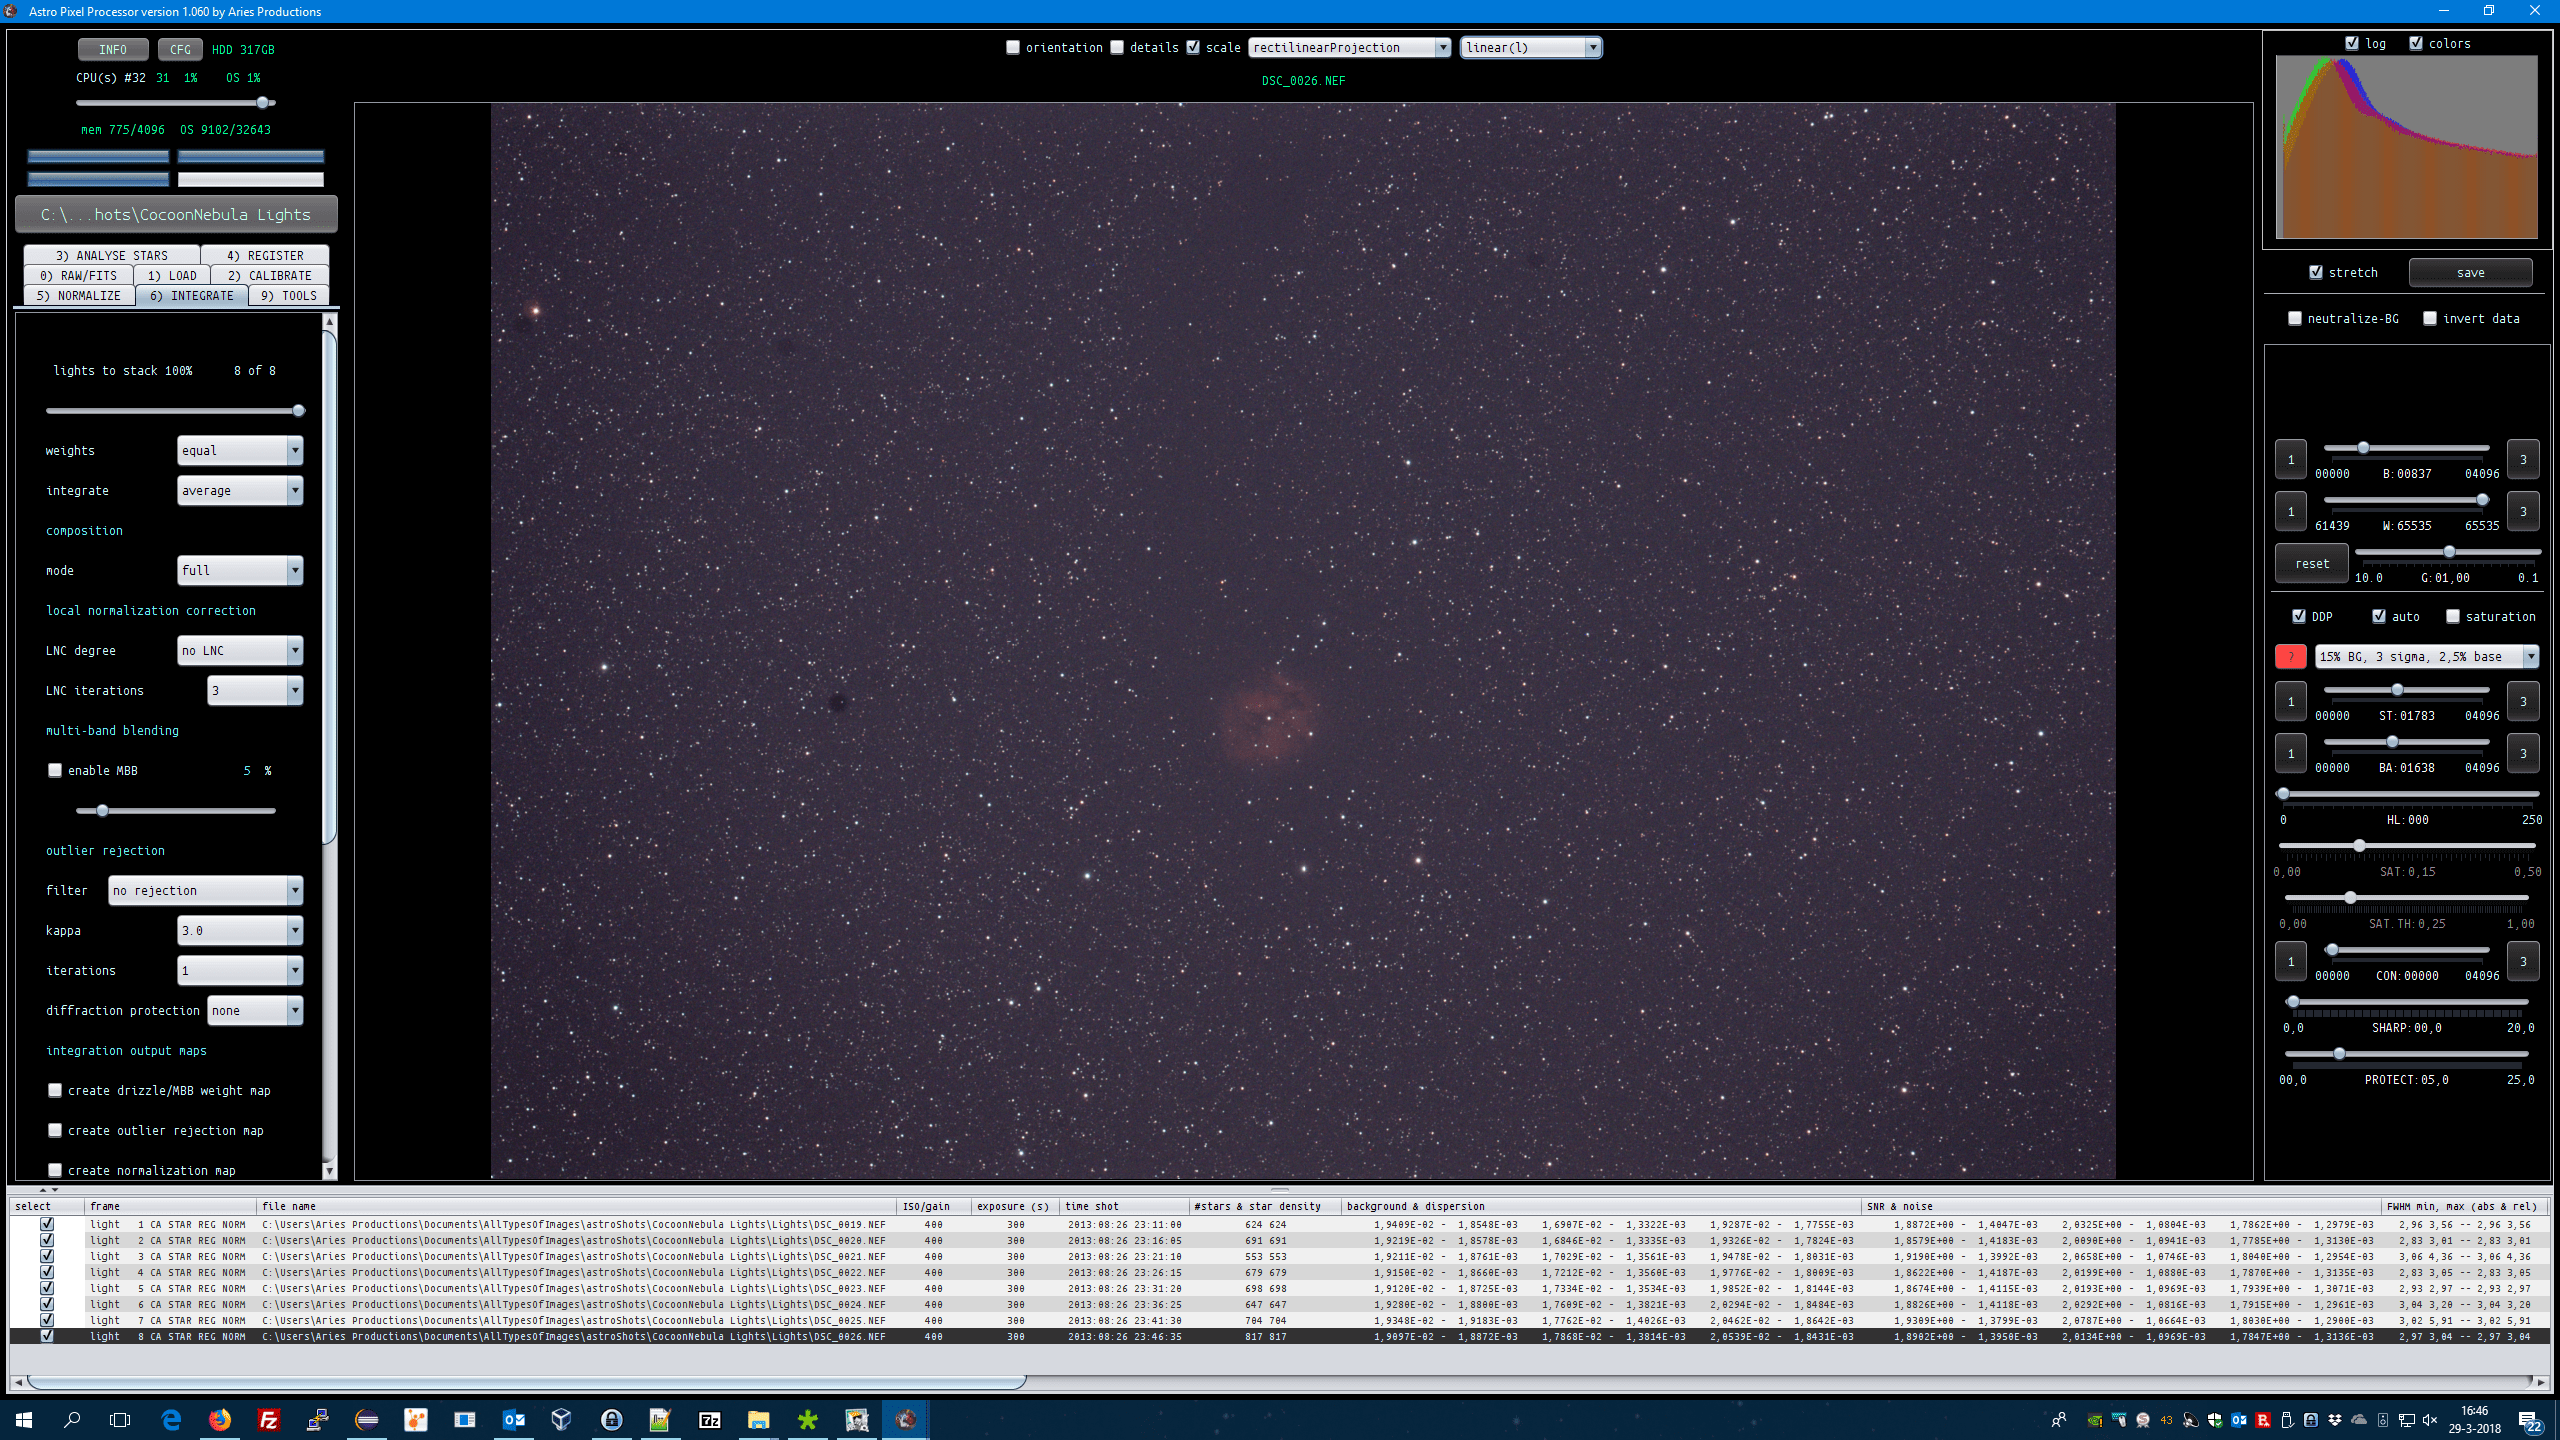This screenshot has width=2560, height=1440.
Task: Toggle the enable MBB checkbox
Action: 56,770
